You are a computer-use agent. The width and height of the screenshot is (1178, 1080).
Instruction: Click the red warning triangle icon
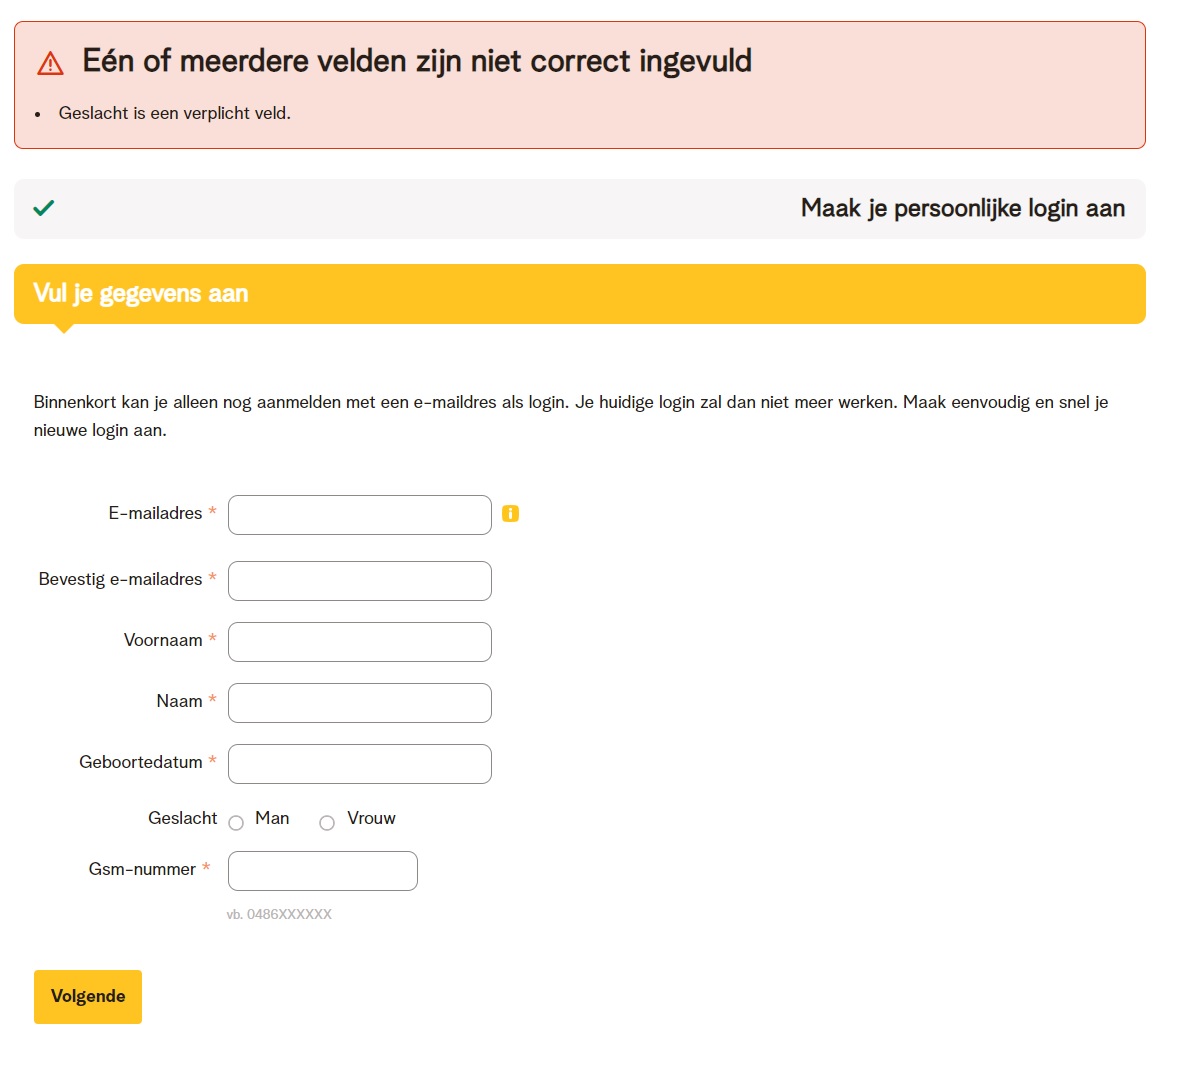click(50, 63)
